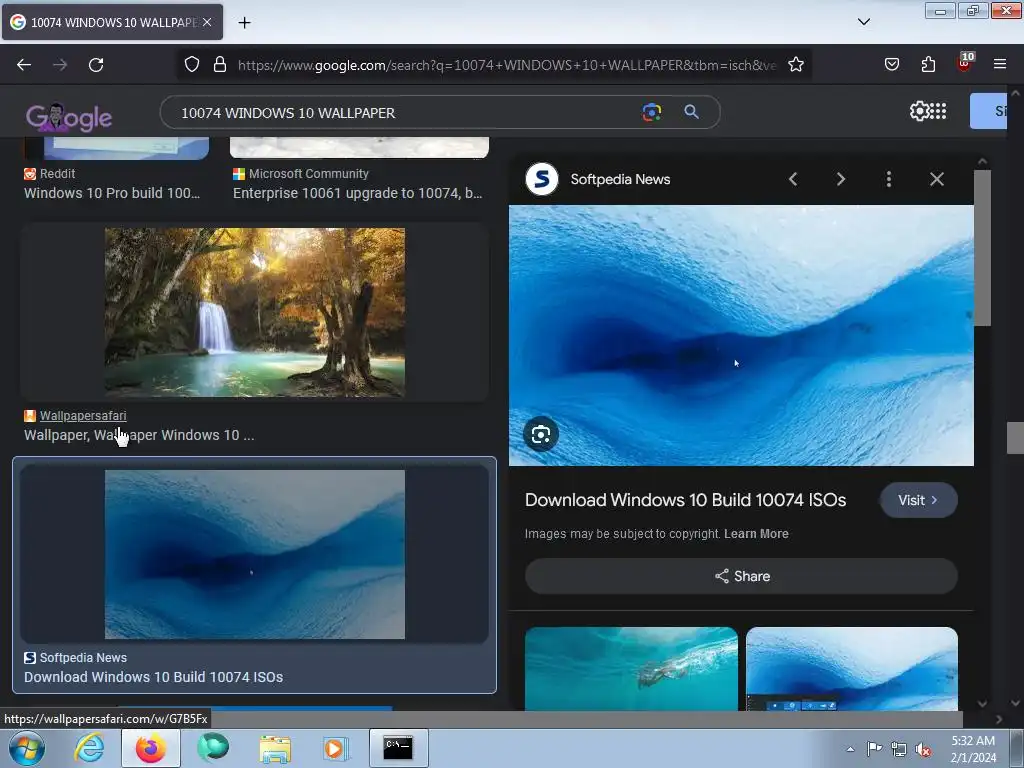Reload the current page
The width and height of the screenshot is (1024, 768).
(96, 65)
